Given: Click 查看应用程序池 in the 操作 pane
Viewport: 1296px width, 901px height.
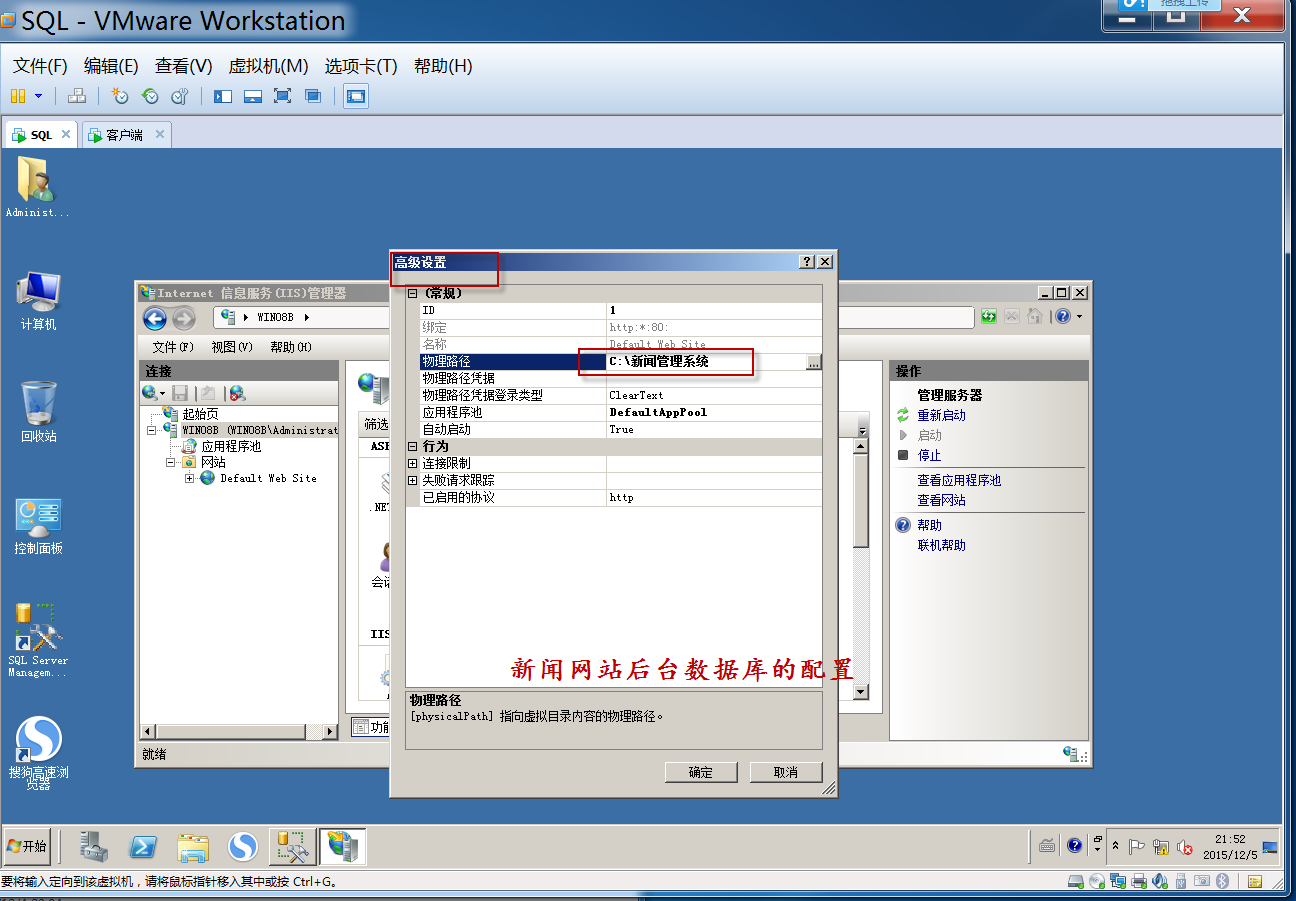Looking at the screenshot, I should coord(959,480).
